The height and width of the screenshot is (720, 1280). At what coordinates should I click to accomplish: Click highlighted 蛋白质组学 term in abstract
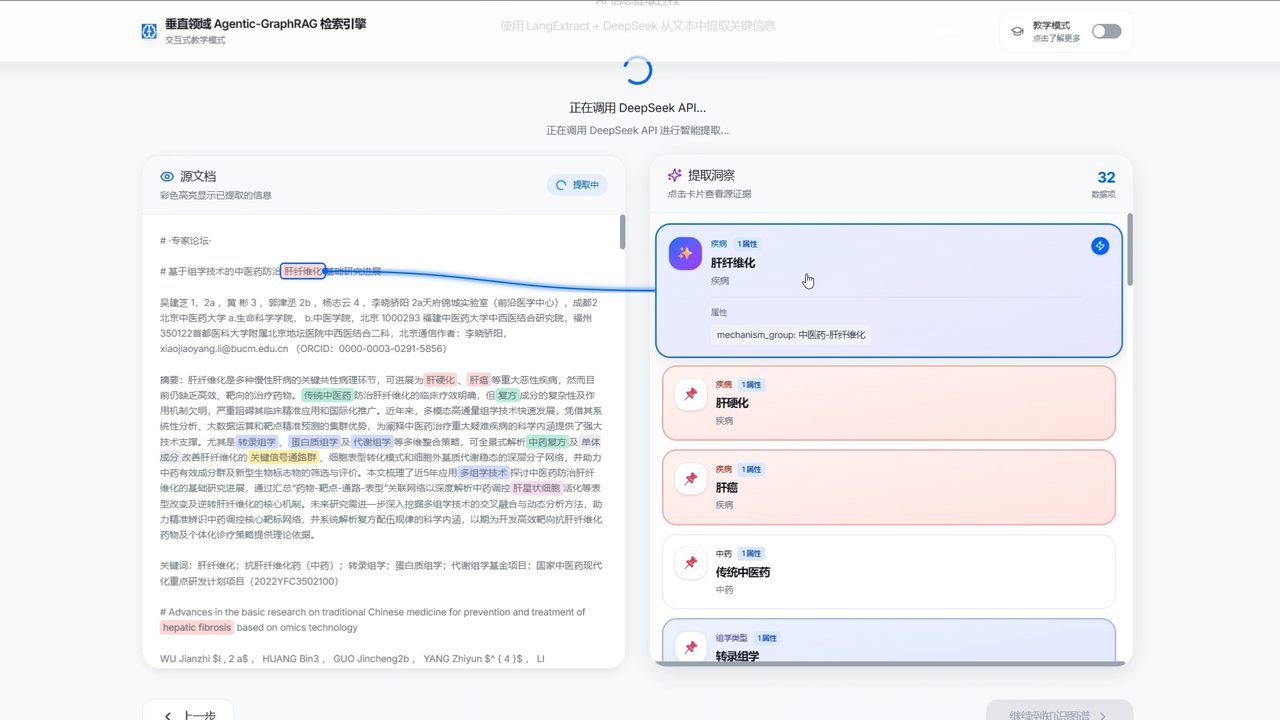313,442
